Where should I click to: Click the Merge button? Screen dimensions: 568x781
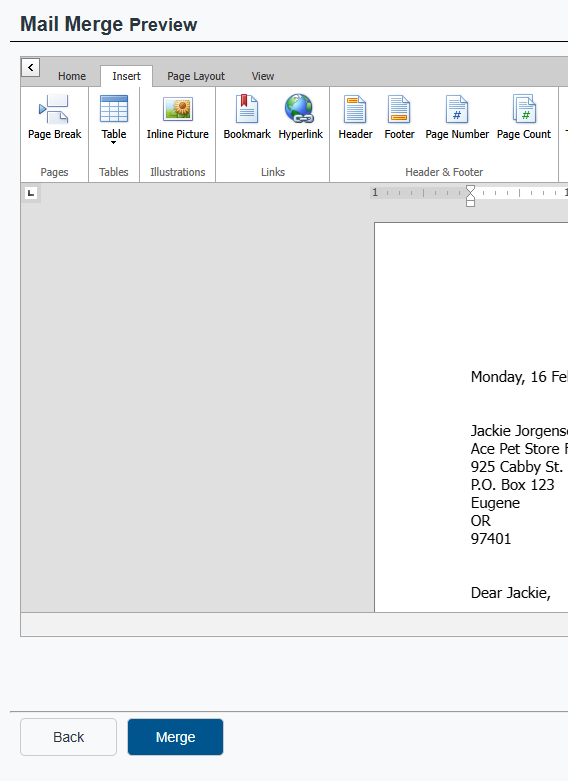(x=175, y=737)
